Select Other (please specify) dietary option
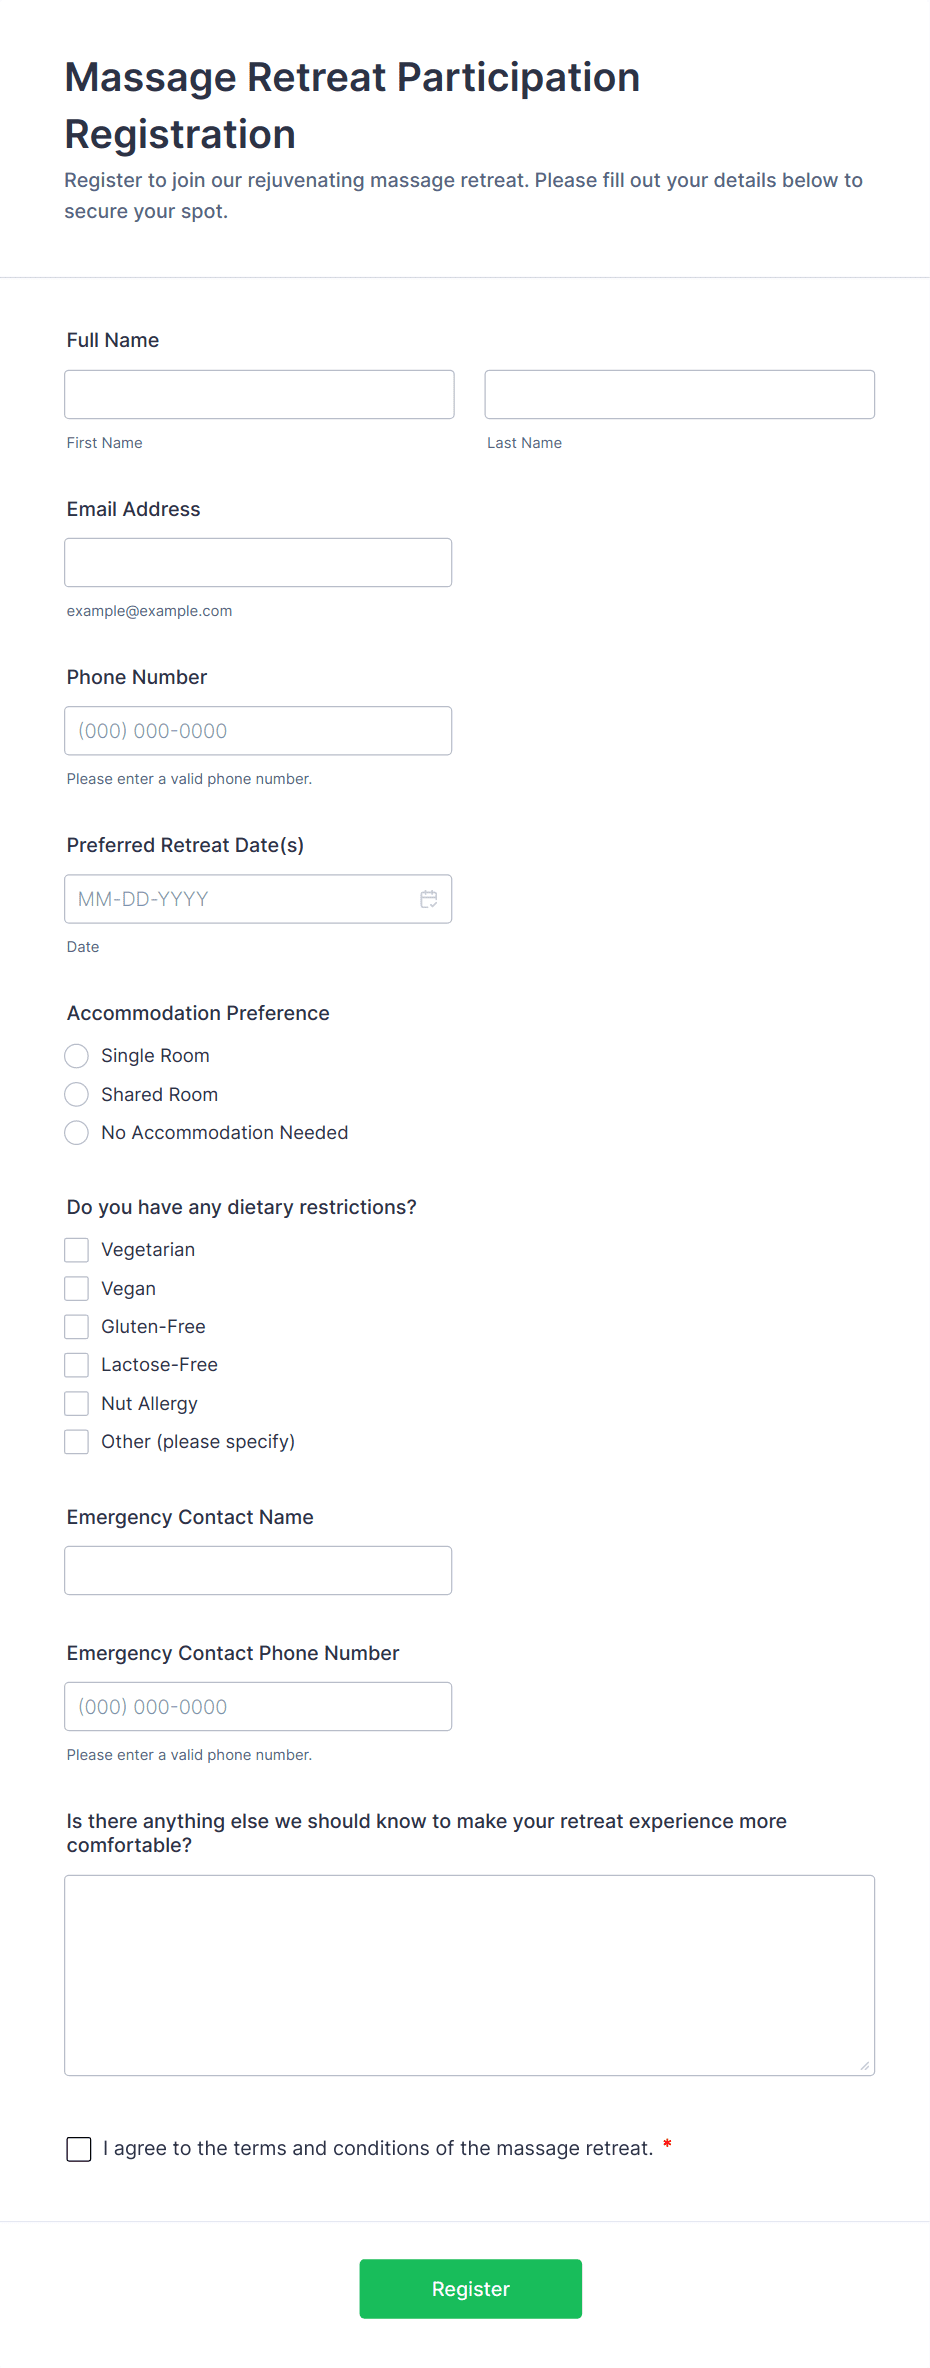Image resolution: width=930 pixels, height=2368 pixels. tap(76, 1441)
